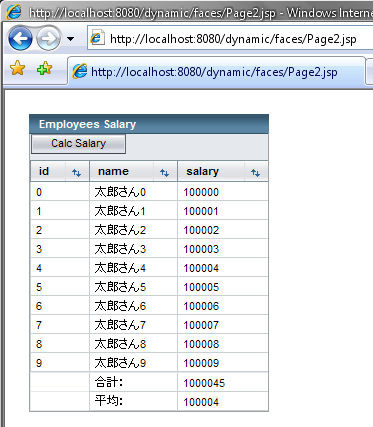Sort table by name column arrows
This screenshot has width=373, height=427.
point(164,173)
